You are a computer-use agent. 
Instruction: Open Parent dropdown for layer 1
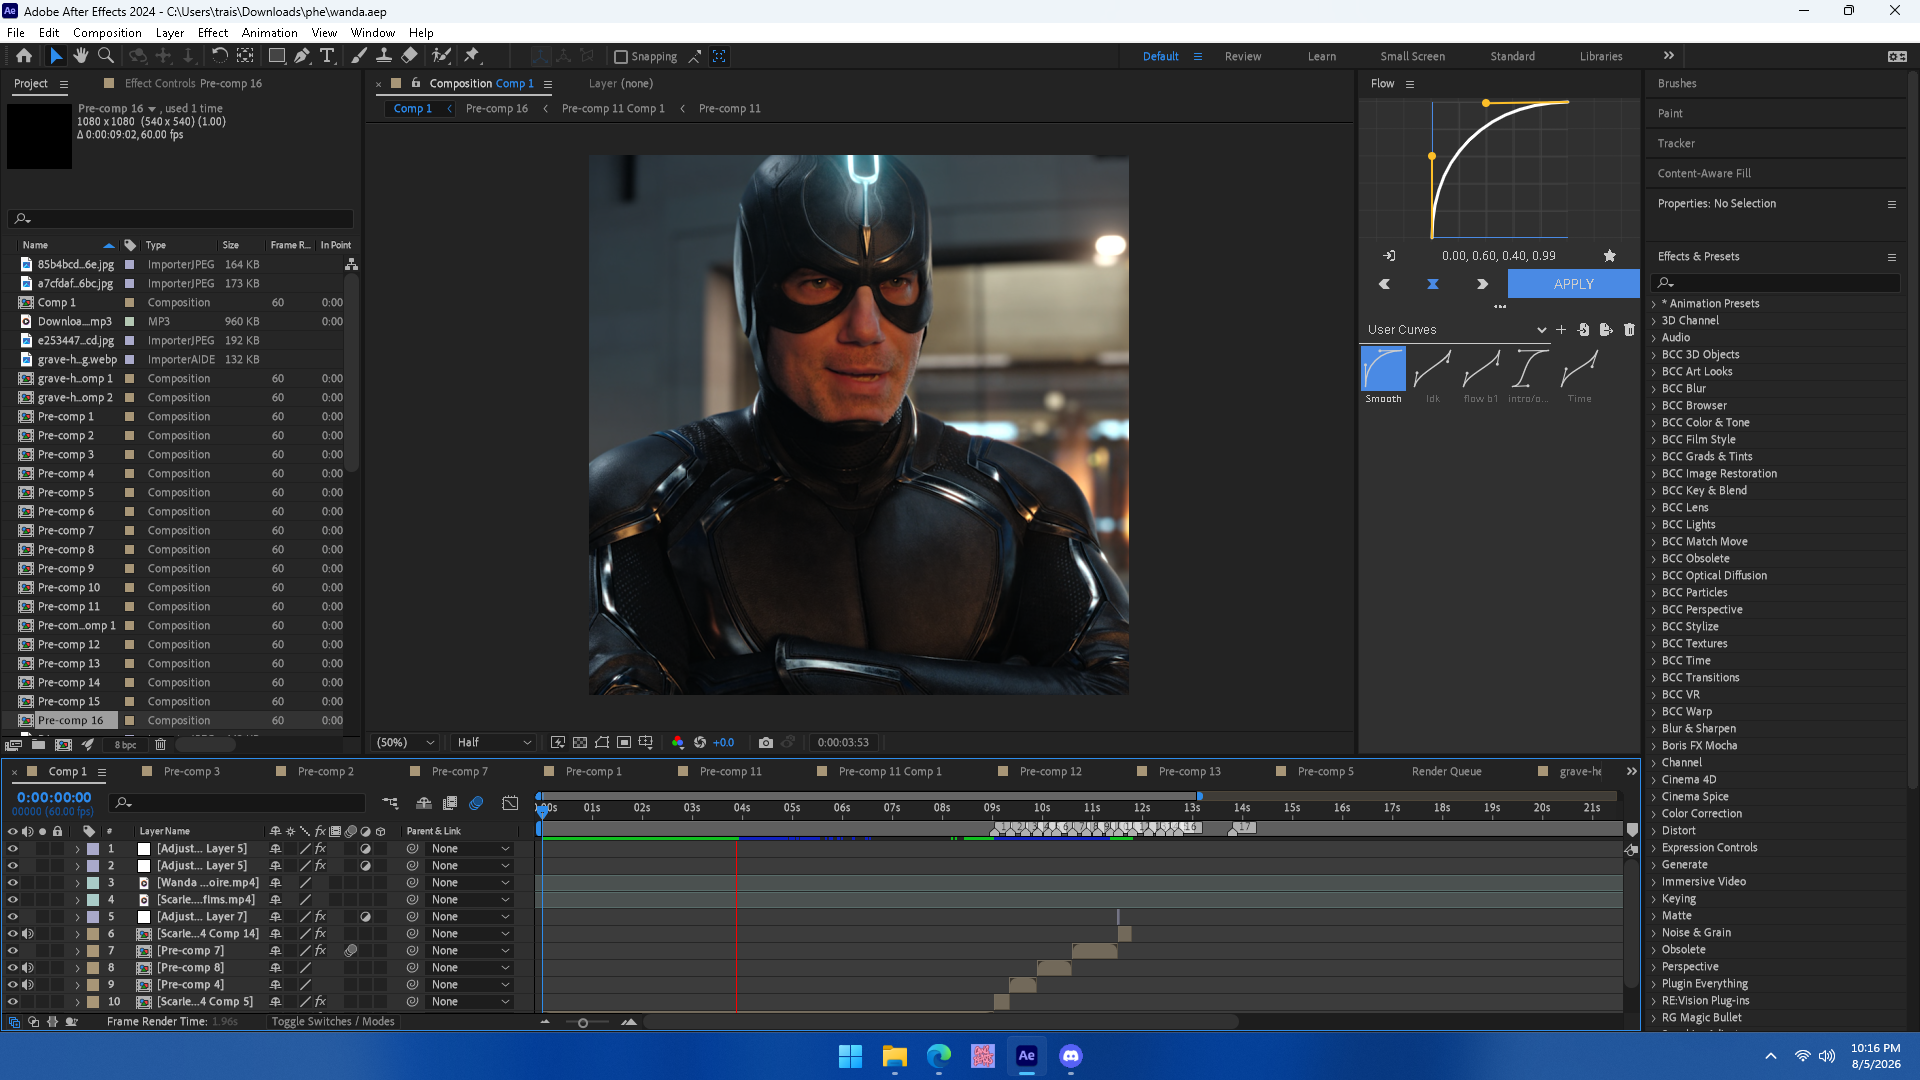[470, 849]
